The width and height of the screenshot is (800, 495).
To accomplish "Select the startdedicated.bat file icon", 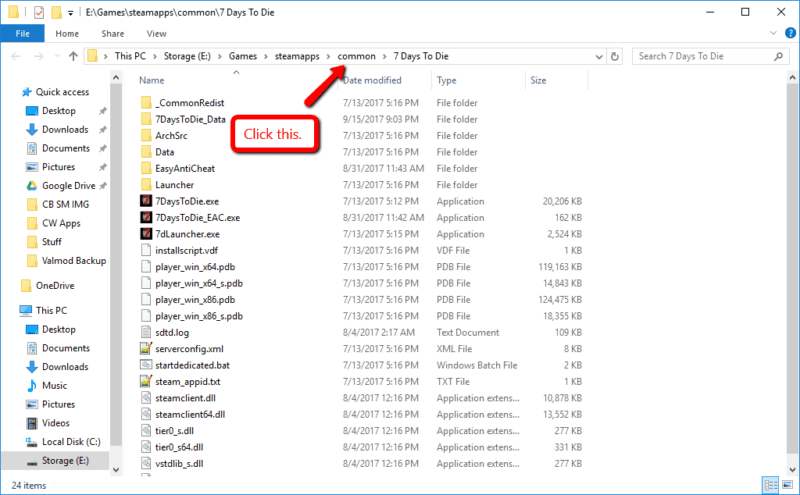I will 146,365.
